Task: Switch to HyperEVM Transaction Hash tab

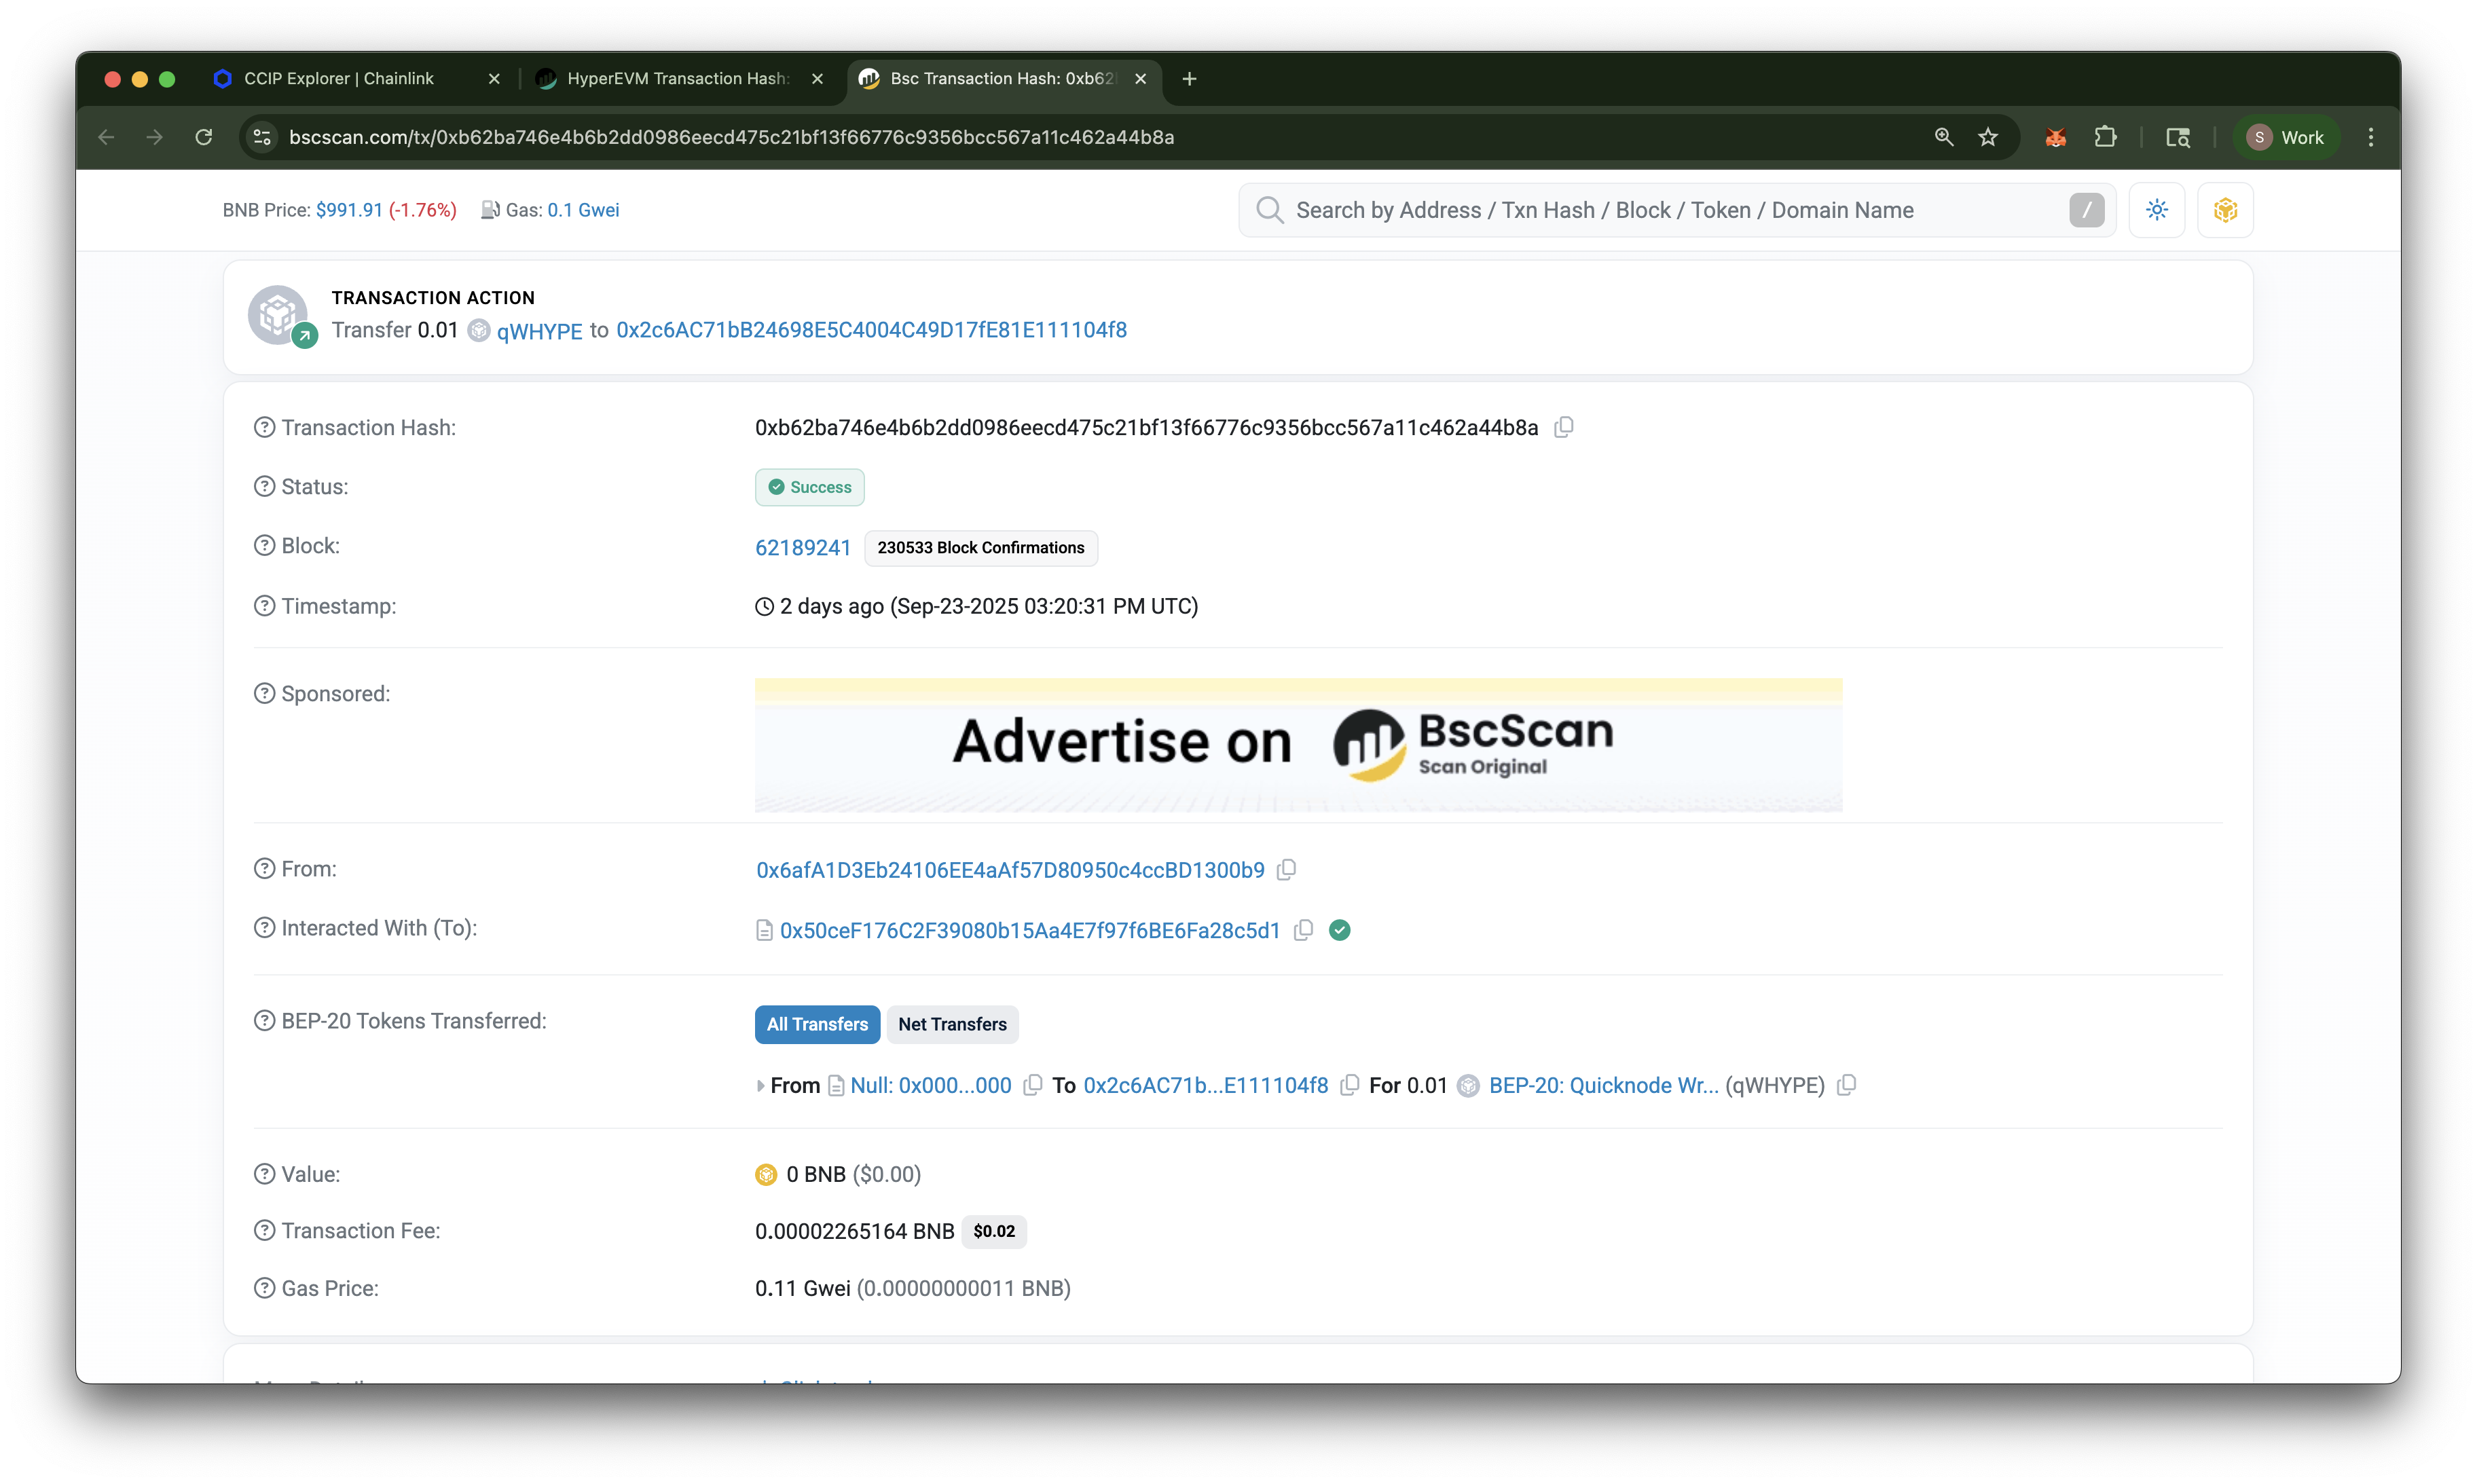Action: click(x=676, y=78)
